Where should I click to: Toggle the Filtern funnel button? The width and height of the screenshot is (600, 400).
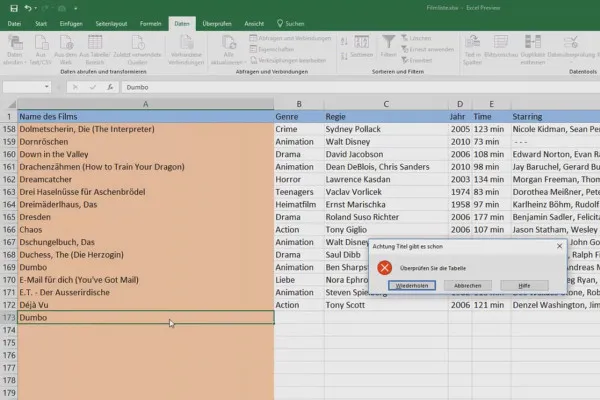[x=388, y=46]
